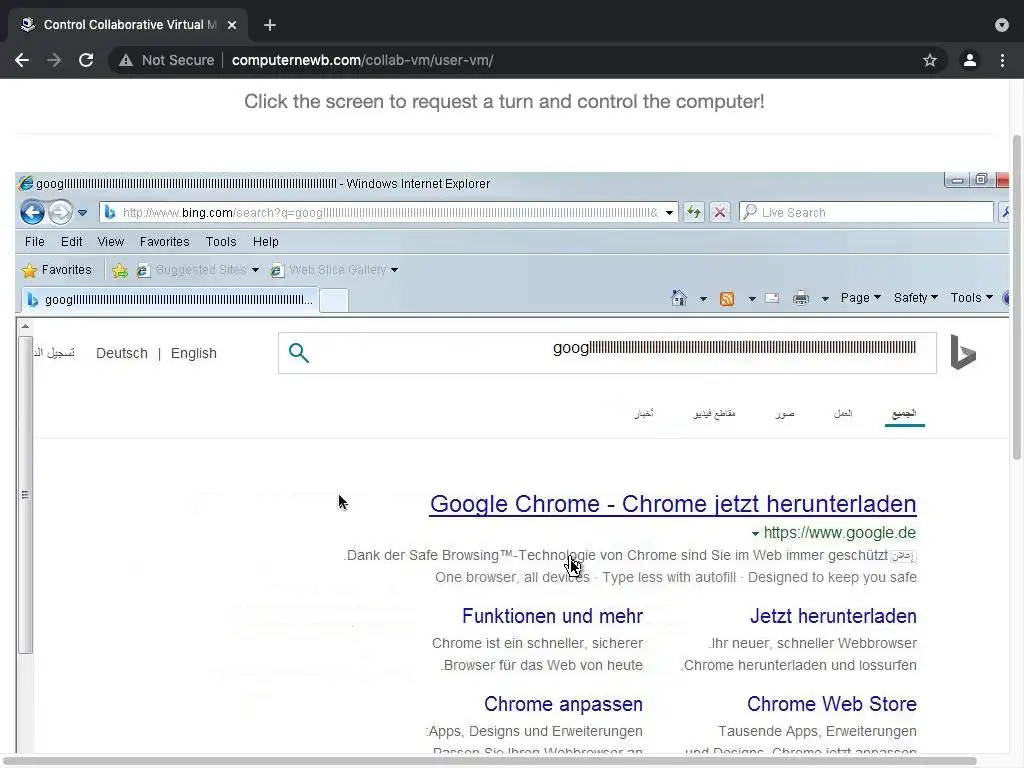Select the أخبار news search tab
This screenshot has height=768, width=1024.
point(644,413)
